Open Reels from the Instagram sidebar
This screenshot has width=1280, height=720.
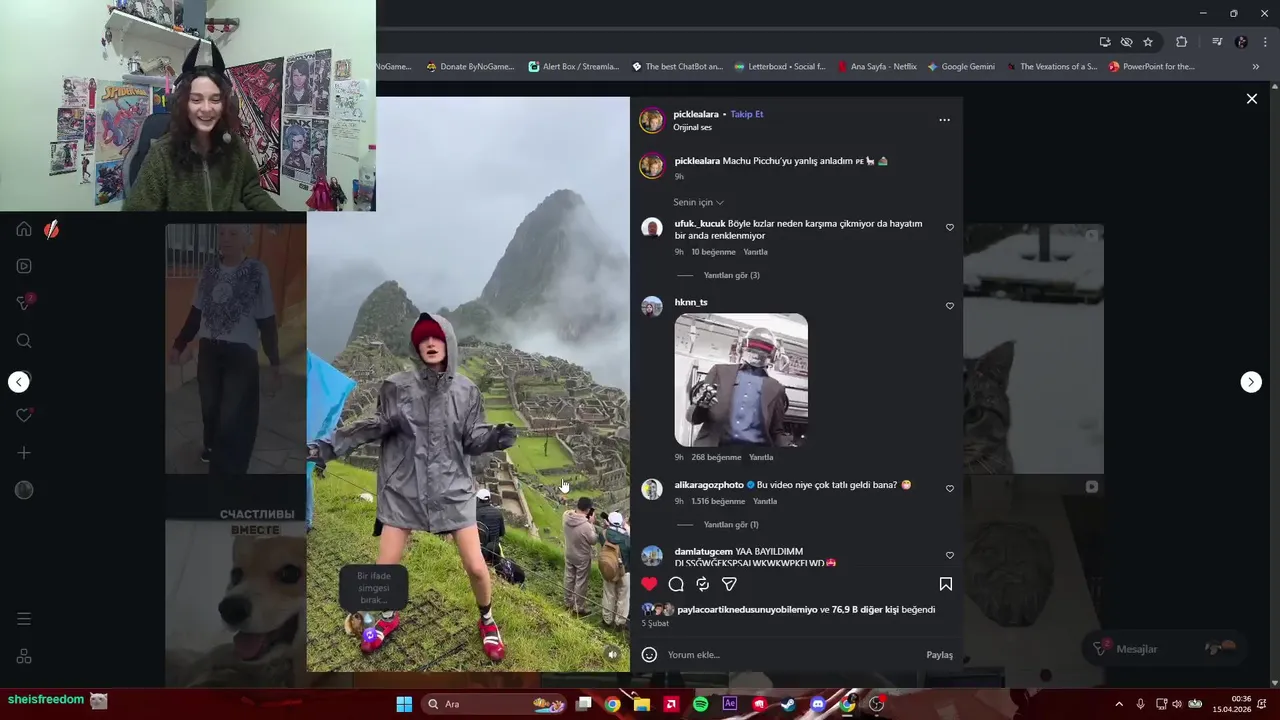(24, 266)
